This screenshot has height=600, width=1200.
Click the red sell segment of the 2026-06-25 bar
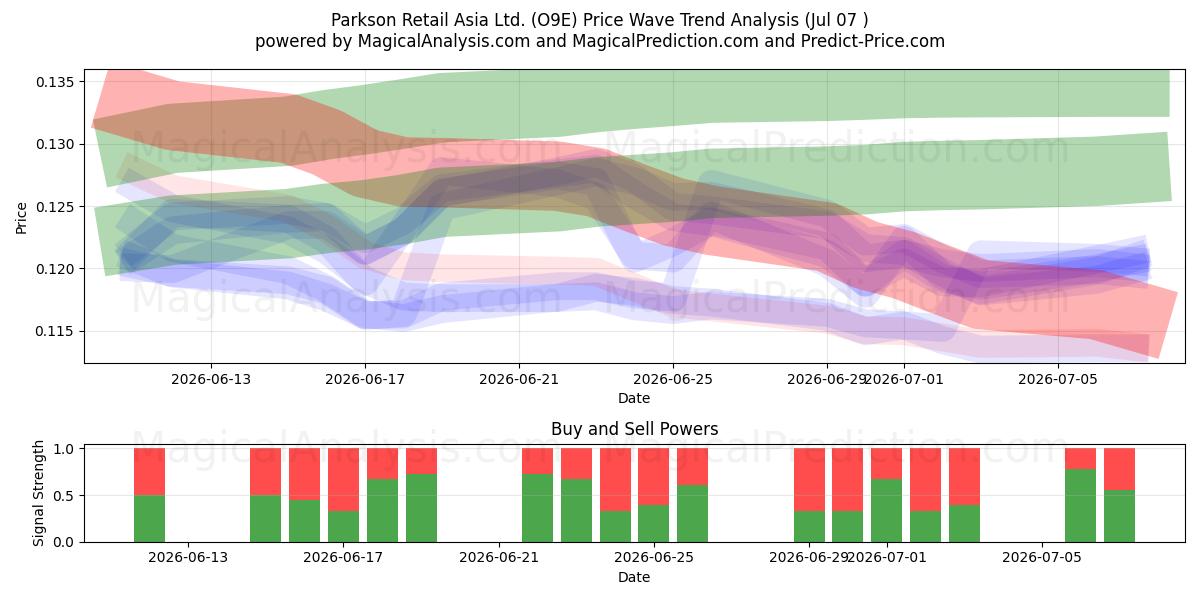pyautogui.click(x=654, y=477)
